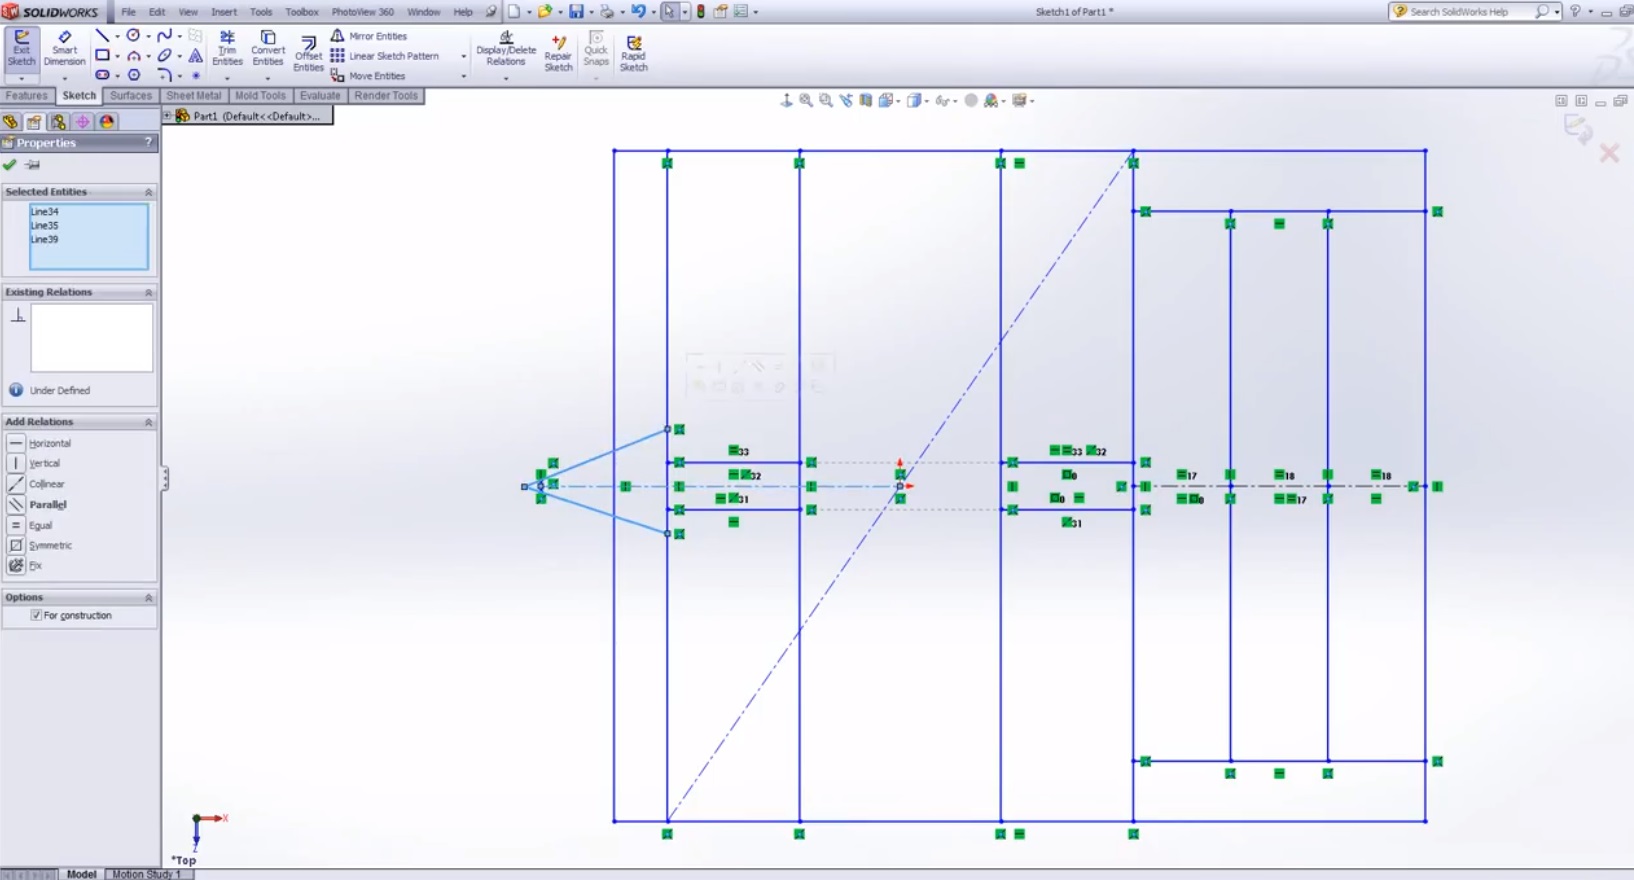Activate the Trim Entities tool
This screenshot has width=1634, height=880.
(227, 47)
